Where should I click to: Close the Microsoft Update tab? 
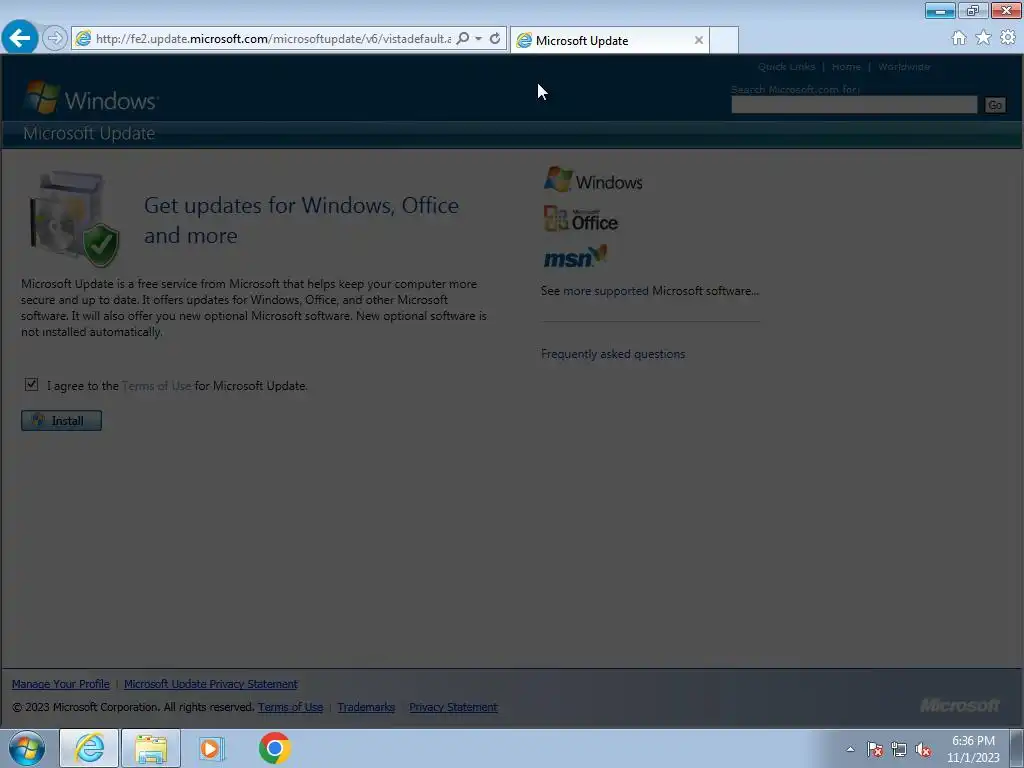(699, 40)
